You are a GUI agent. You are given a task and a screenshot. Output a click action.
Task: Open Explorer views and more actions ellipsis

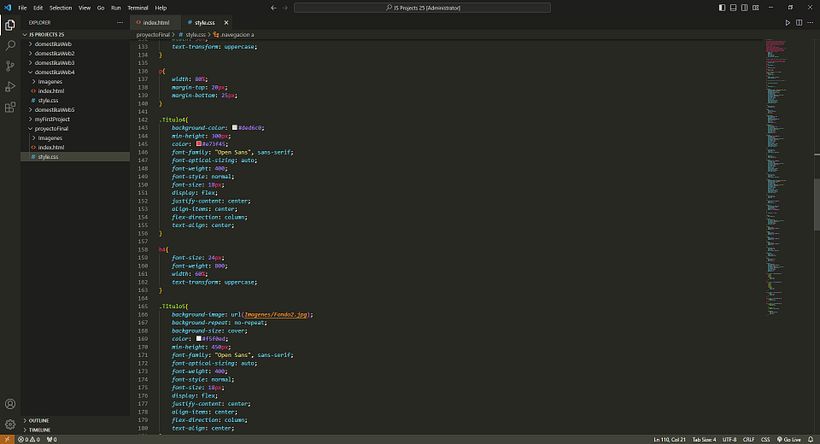point(120,22)
